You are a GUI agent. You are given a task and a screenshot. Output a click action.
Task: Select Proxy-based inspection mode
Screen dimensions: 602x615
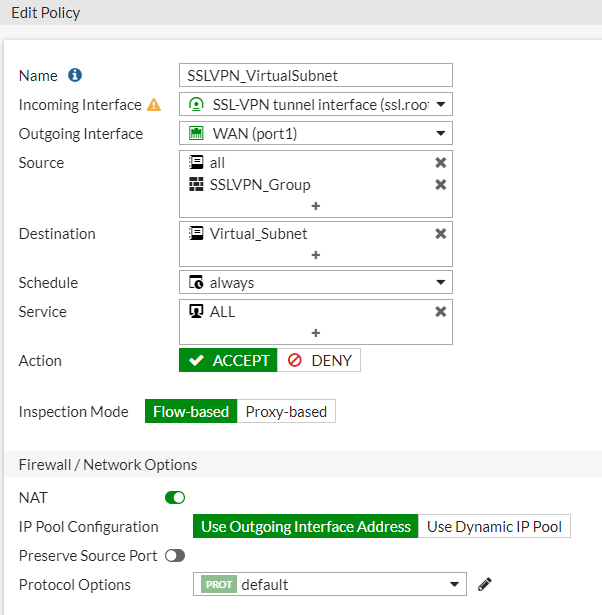click(286, 411)
